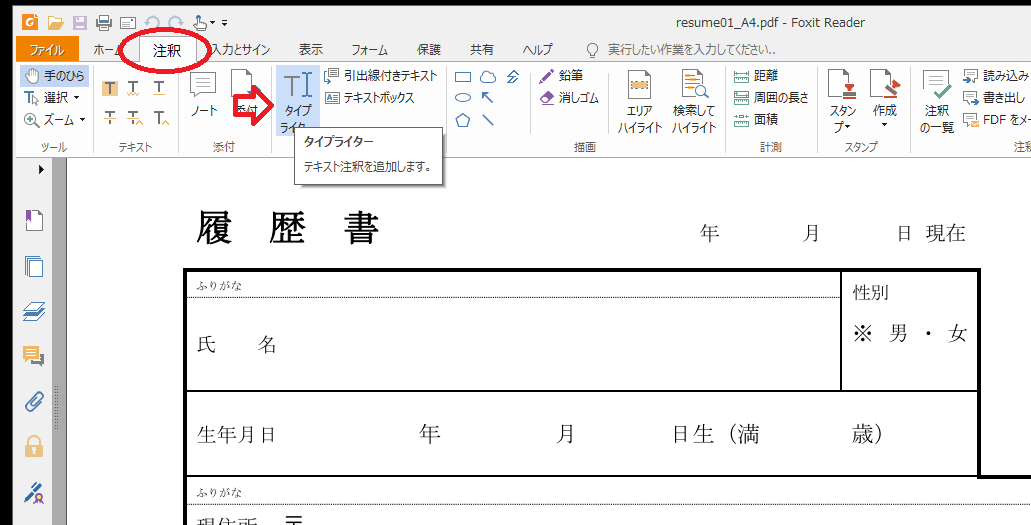Select the Replace text markup tool

pyautogui.click(x=134, y=118)
